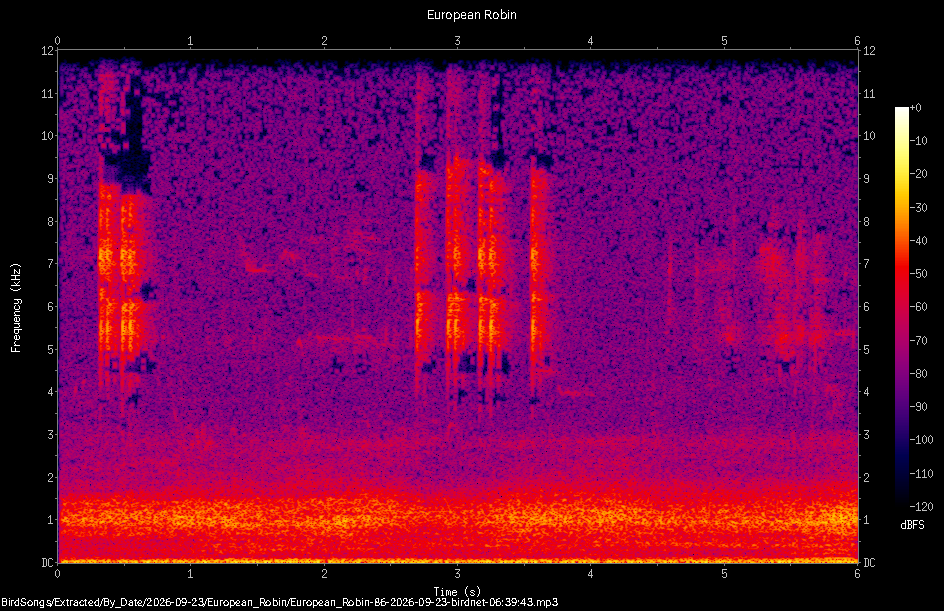Image resolution: width=944 pixels, height=611 pixels.
Task: Click the "-70" colorbar scale label
Action: (918, 341)
